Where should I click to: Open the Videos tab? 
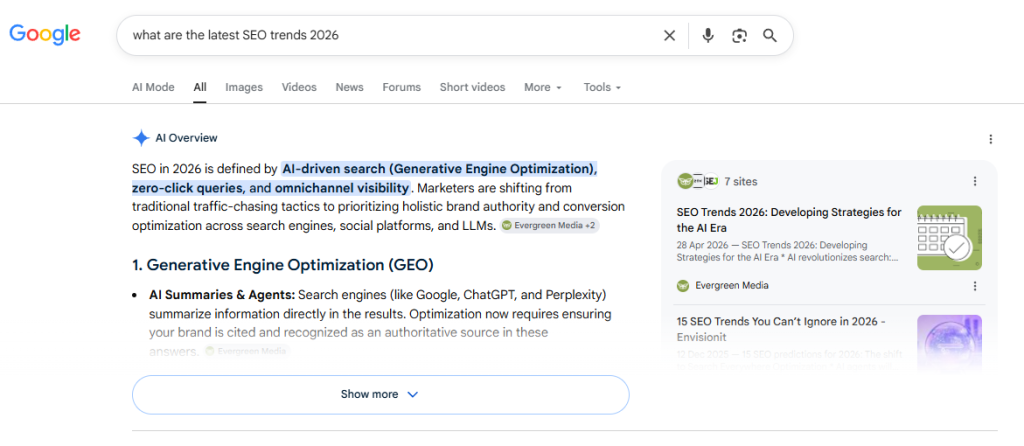pos(299,87)
